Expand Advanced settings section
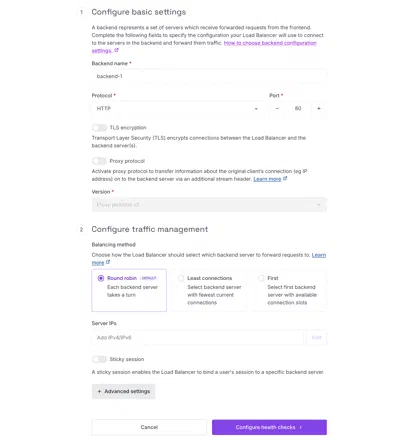This screenshot has width=400, height=441. 124,391
